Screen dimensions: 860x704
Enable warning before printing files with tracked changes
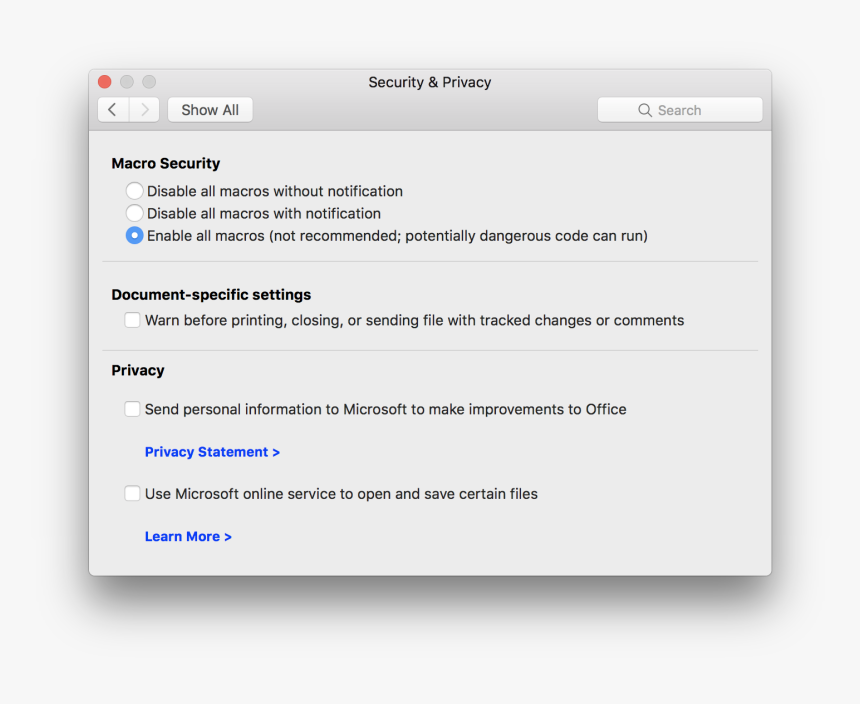132,320
